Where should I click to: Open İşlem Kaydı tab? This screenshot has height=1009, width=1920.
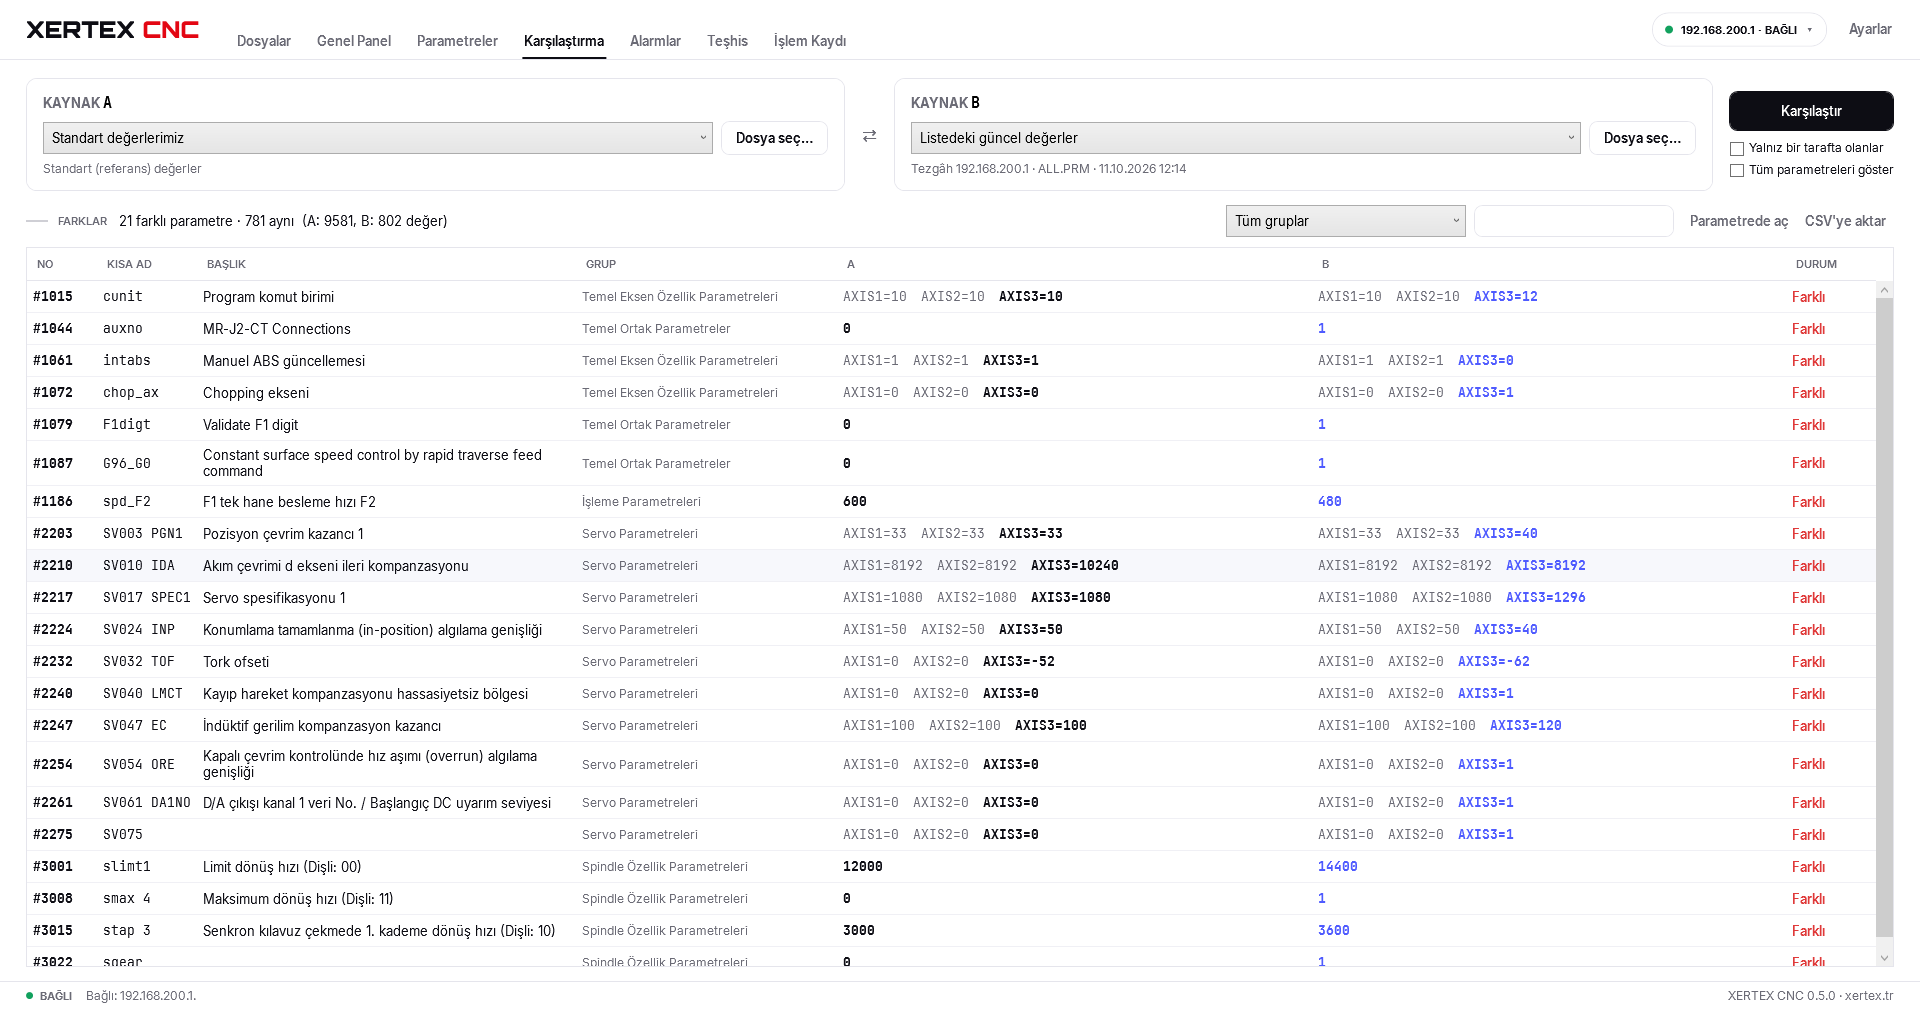coord(810,41)
